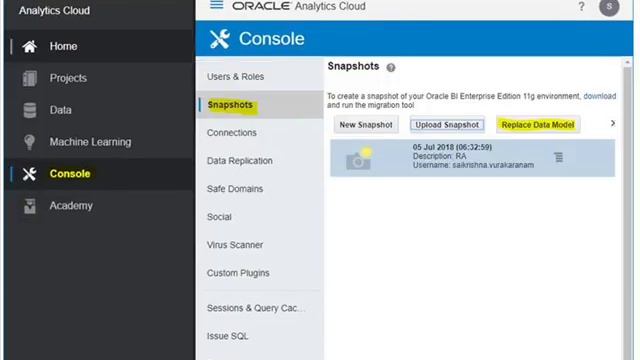This screenshot has width=640, height=360.
Task: Open Virus Scanner section
Action: [235, 245]
